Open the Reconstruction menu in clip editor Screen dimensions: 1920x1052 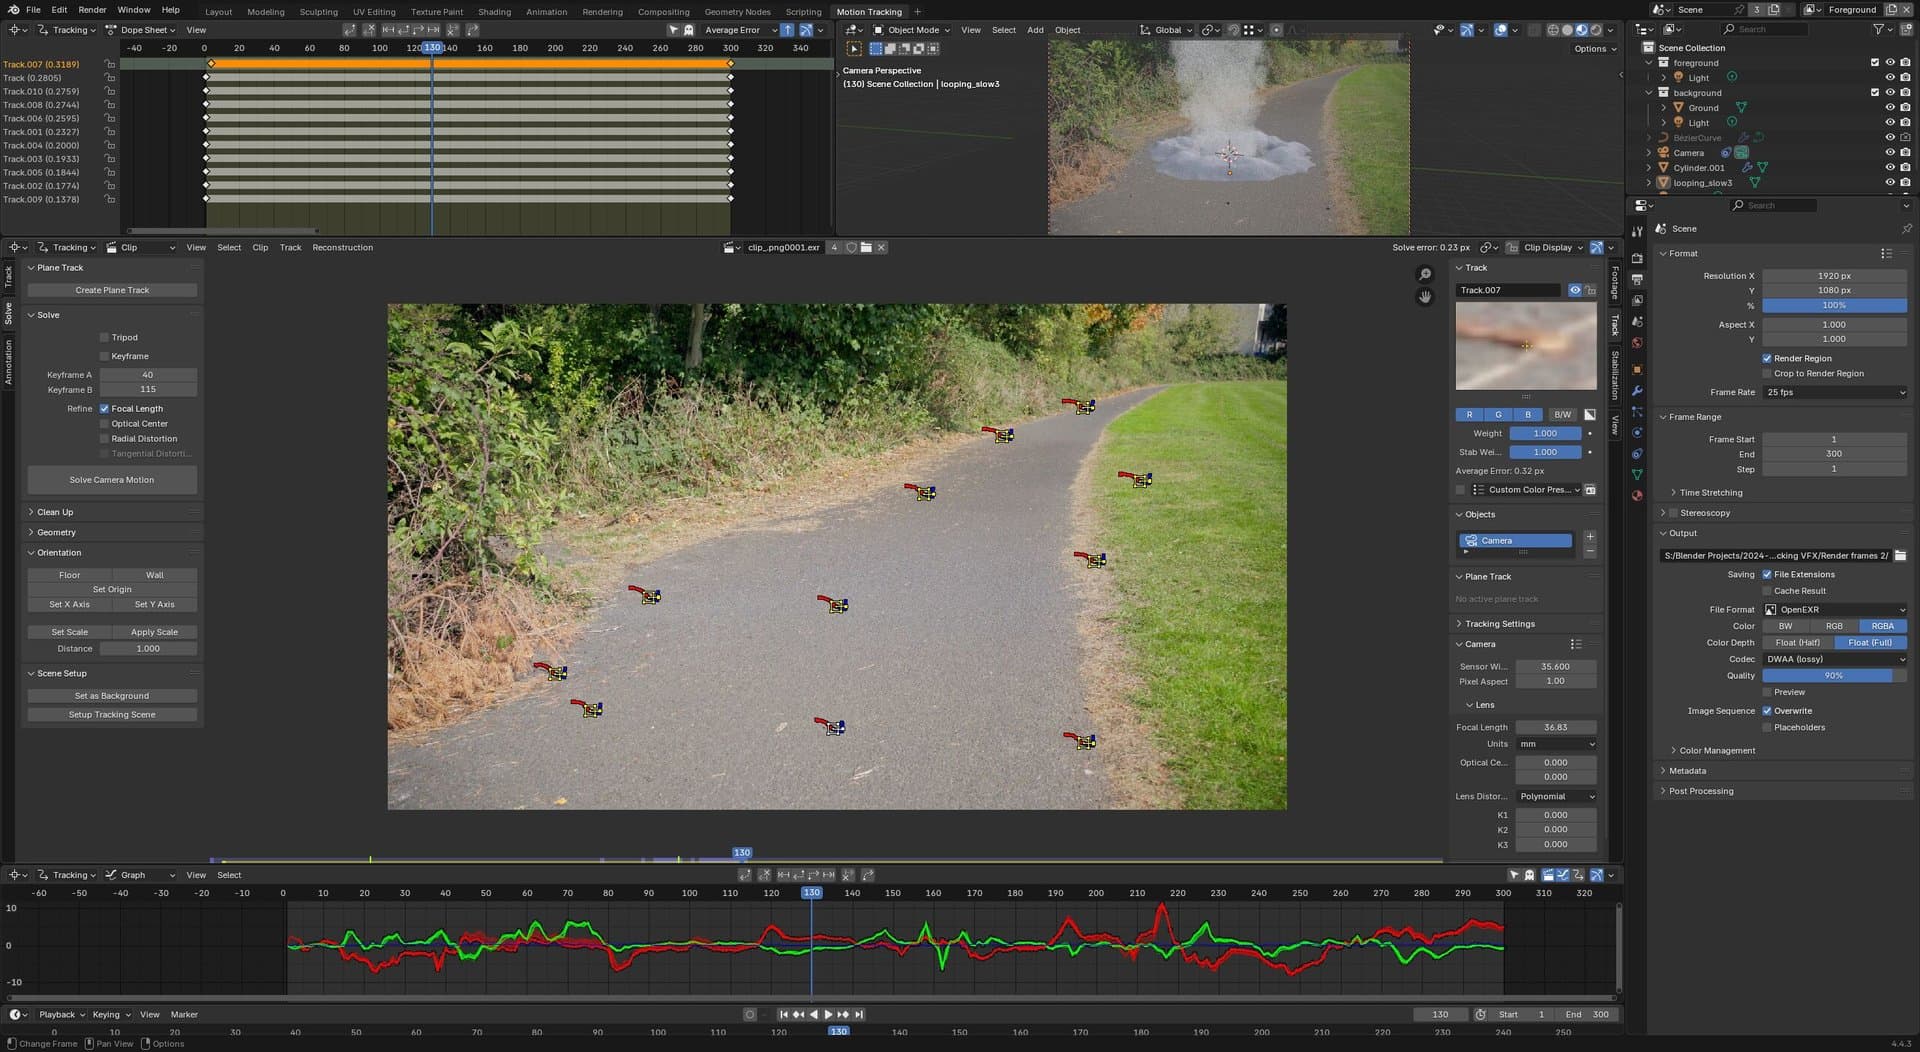[x=342, y=247]
